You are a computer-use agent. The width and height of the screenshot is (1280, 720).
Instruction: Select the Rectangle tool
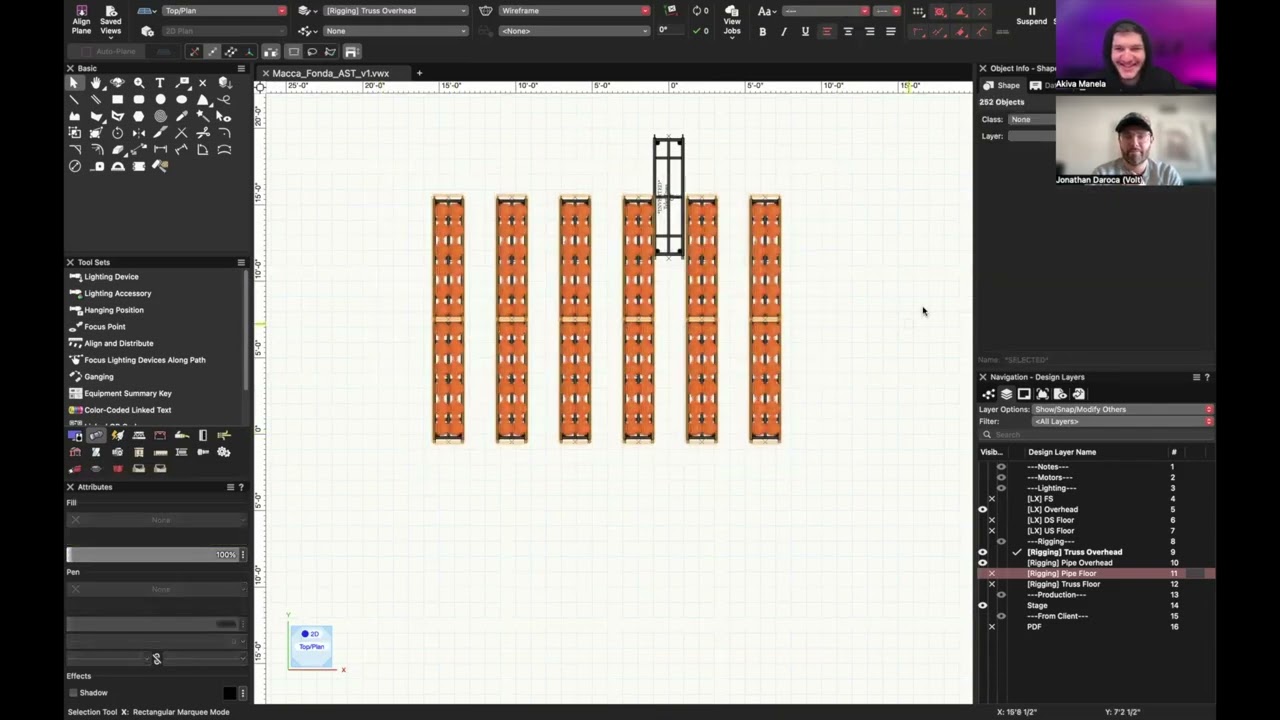pyautogui.click(x=117, y=100)
